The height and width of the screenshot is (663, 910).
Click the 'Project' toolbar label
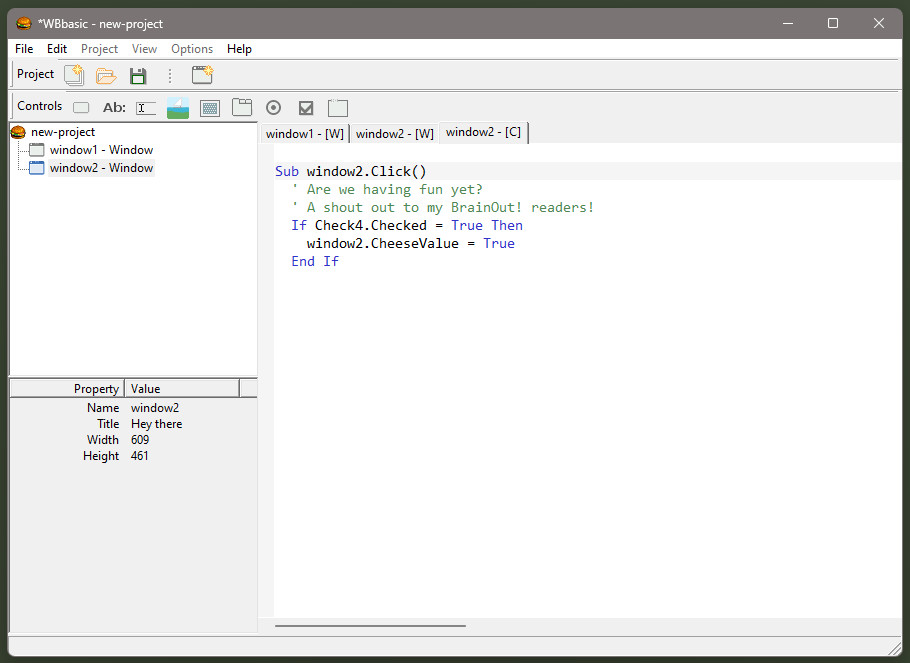(x=35, y=74)
